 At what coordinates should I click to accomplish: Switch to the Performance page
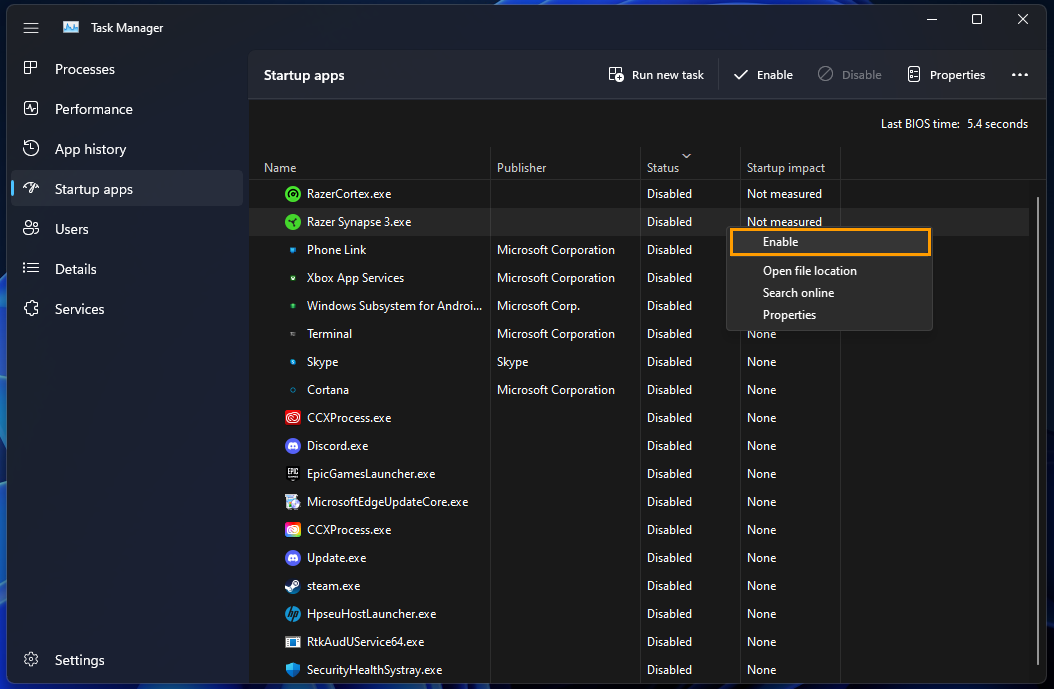pos(127,109)
